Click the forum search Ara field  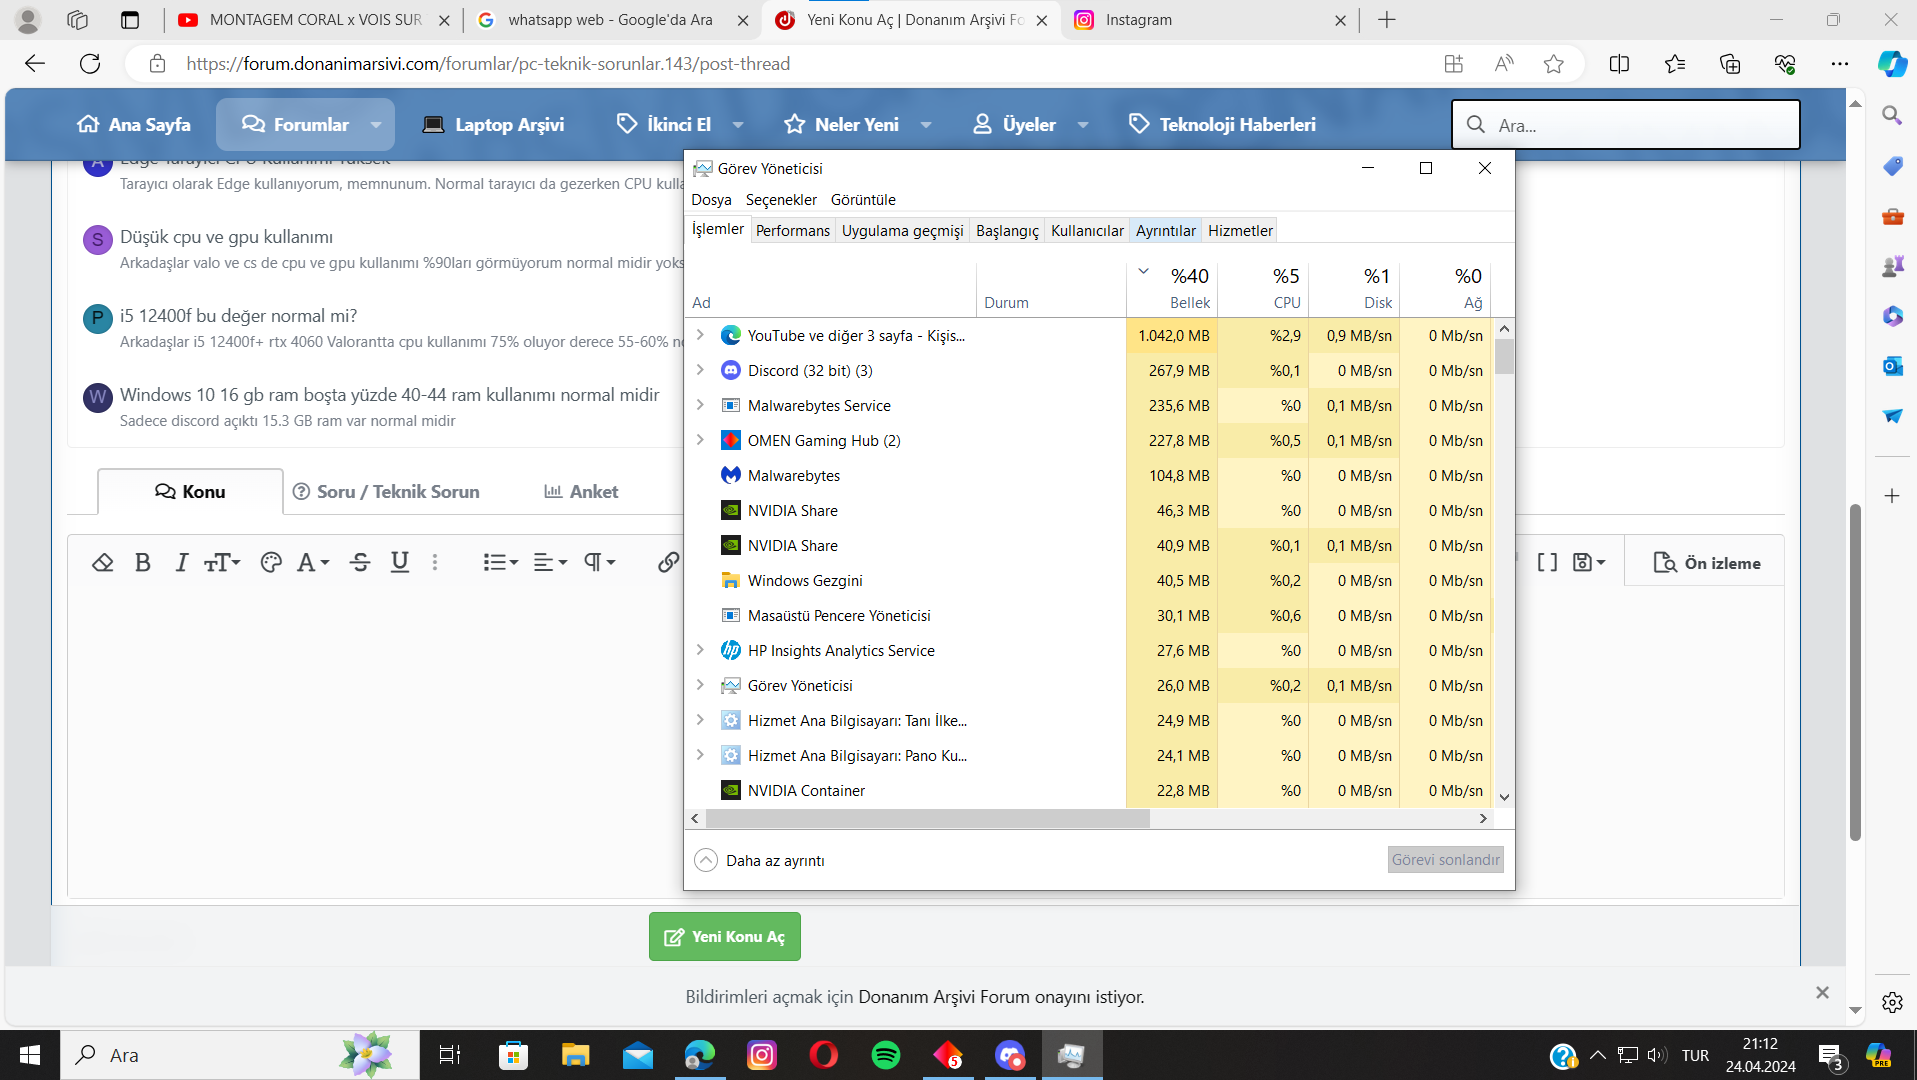pos(1625,125)
